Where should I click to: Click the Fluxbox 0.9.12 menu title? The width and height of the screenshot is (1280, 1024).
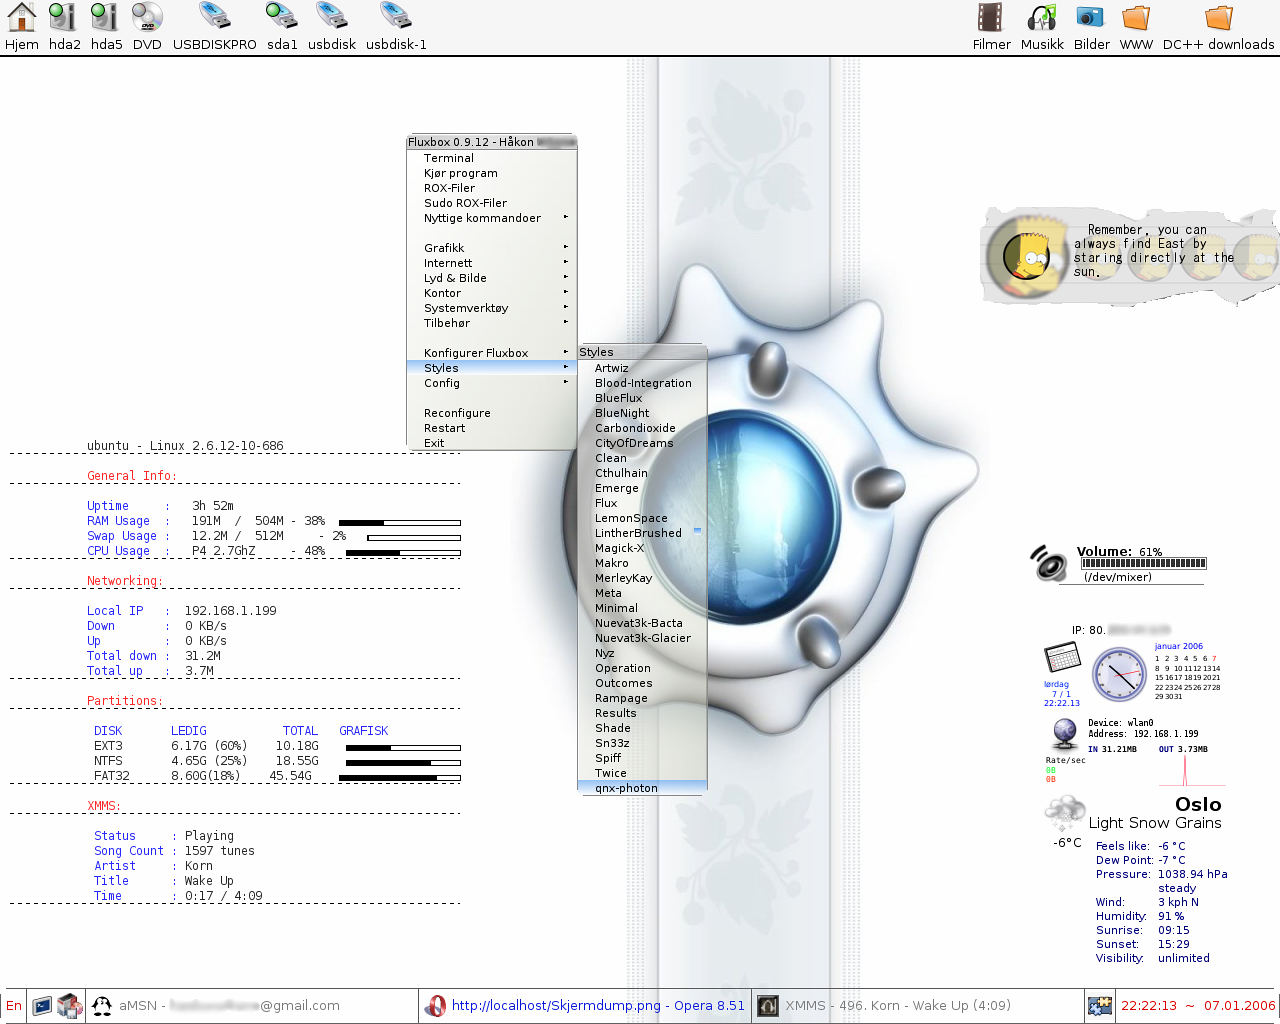point(492,142)
